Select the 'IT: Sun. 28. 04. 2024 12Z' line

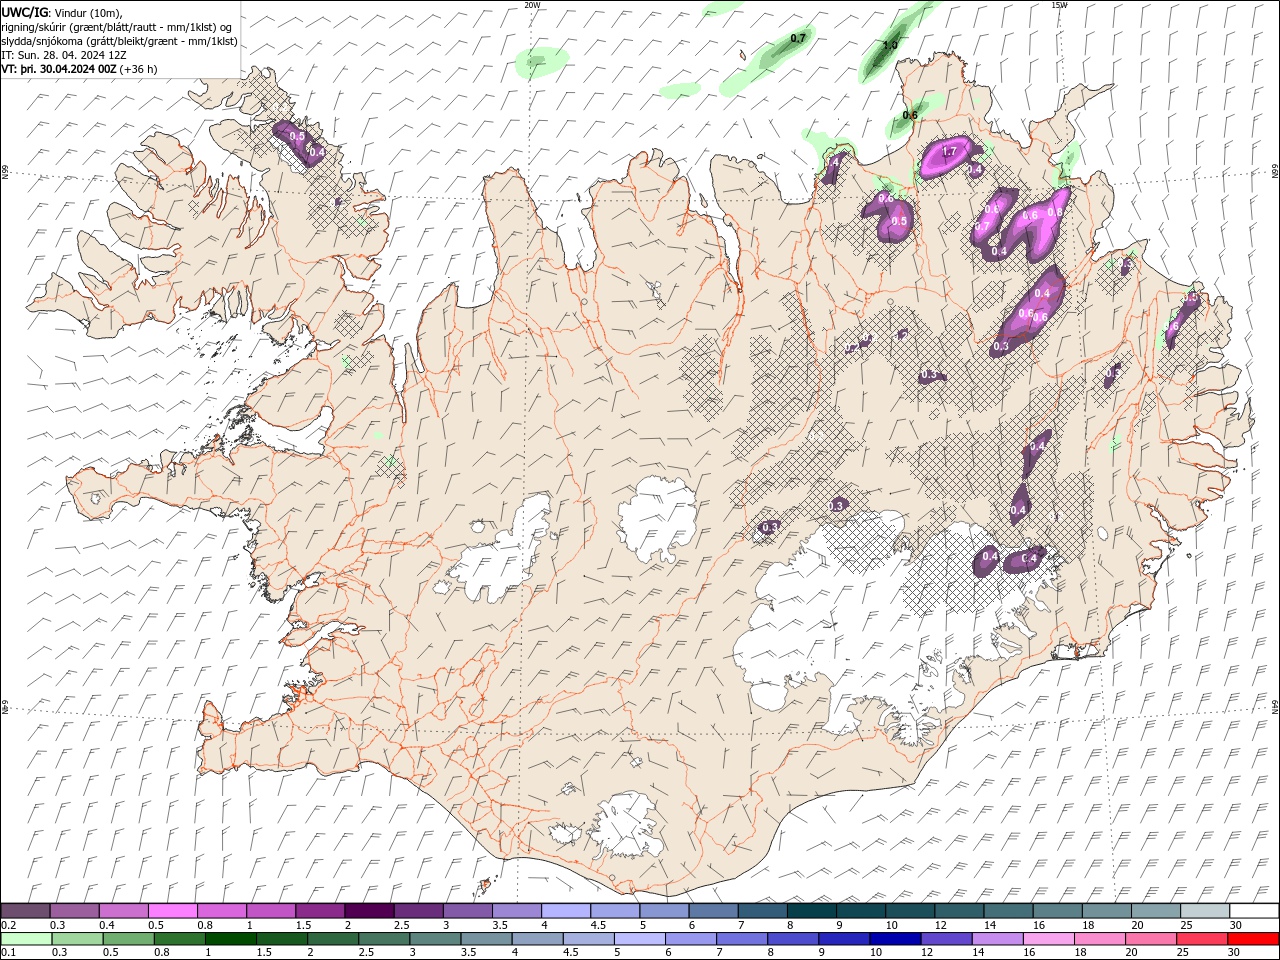[x=63, y=55]
